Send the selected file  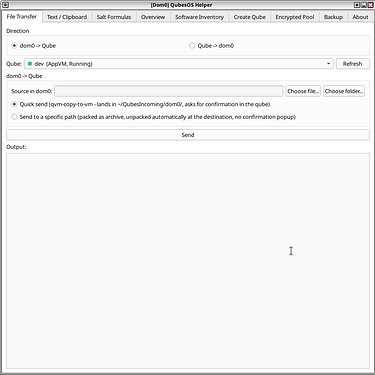click(188, 135)
